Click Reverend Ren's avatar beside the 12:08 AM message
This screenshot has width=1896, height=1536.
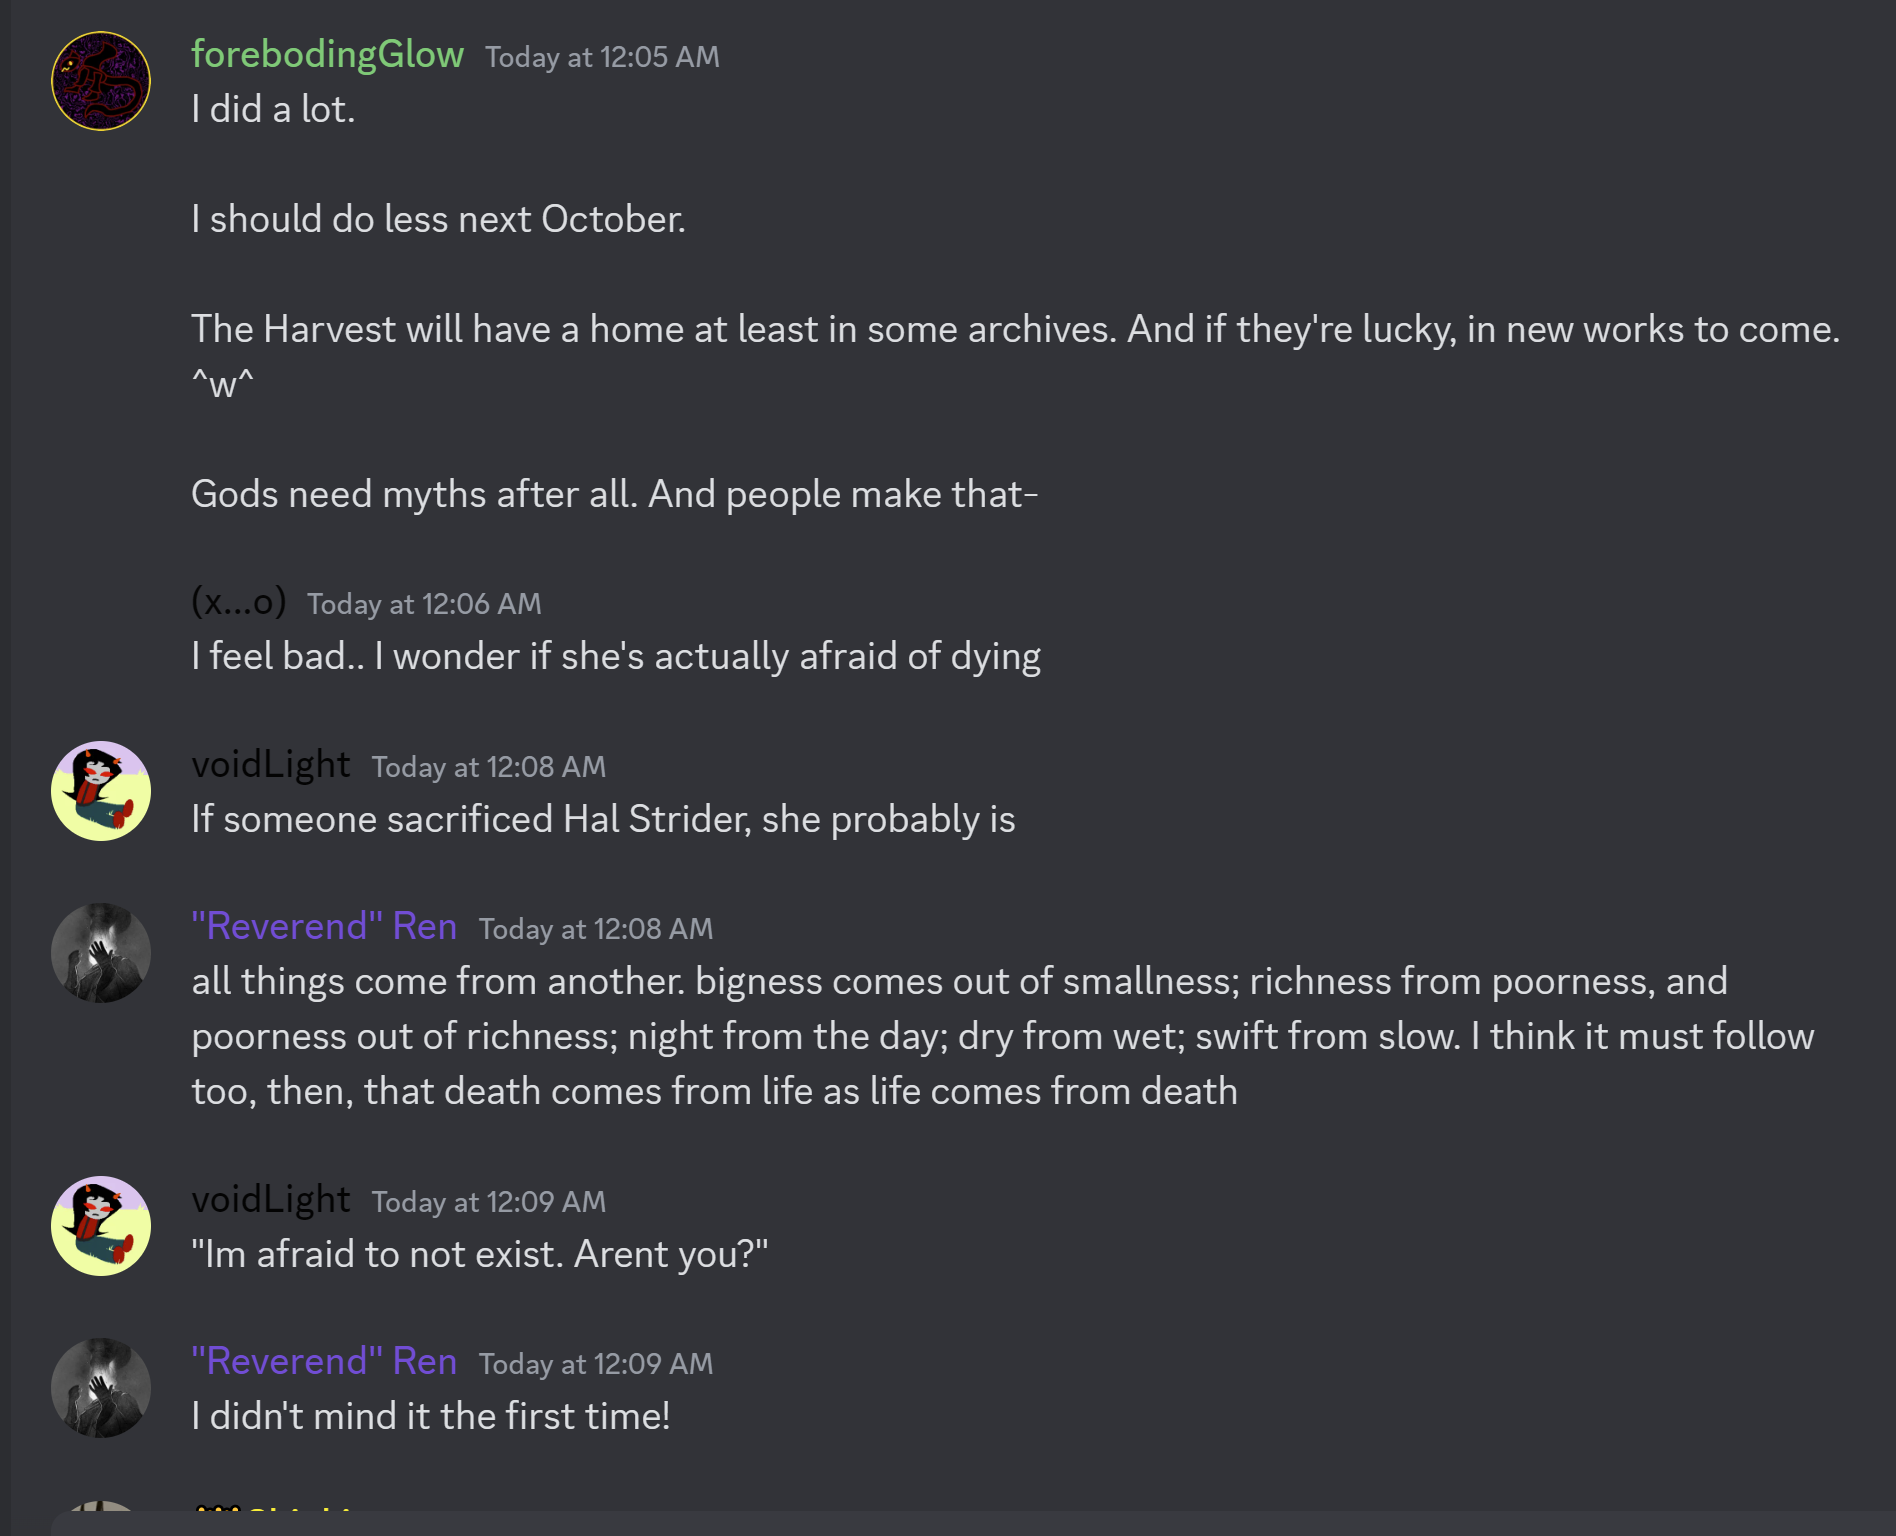click(101, 953)
